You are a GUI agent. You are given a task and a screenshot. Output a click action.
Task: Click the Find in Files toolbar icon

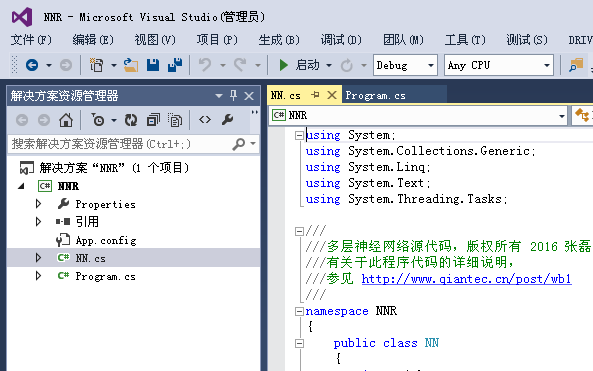pos(576,65)
